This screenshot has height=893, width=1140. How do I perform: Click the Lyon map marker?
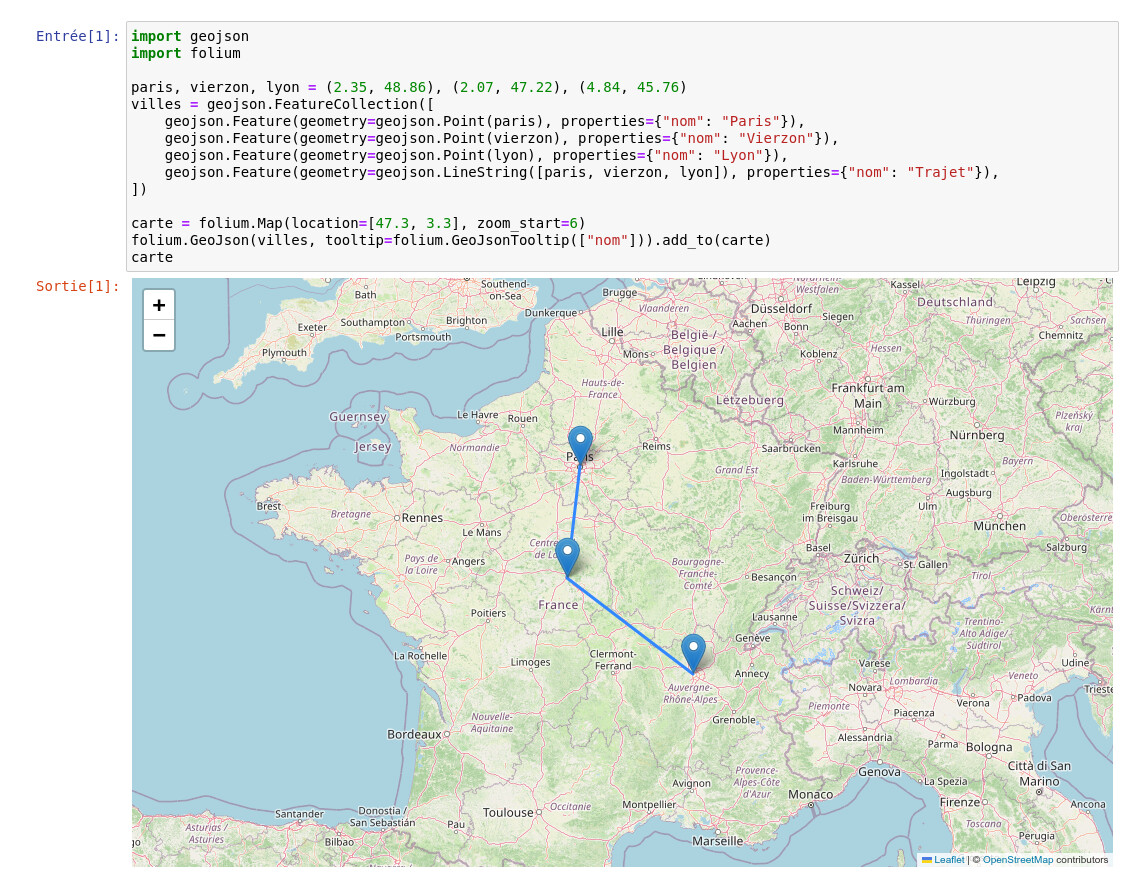[x=693, y=653]
